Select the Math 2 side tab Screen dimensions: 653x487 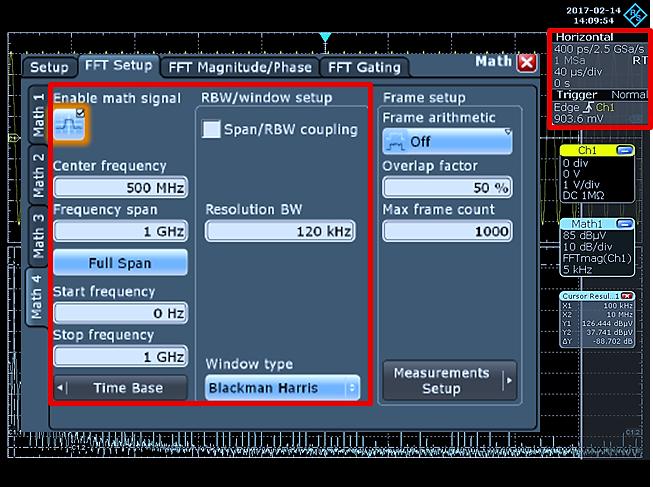click(38, 175)
